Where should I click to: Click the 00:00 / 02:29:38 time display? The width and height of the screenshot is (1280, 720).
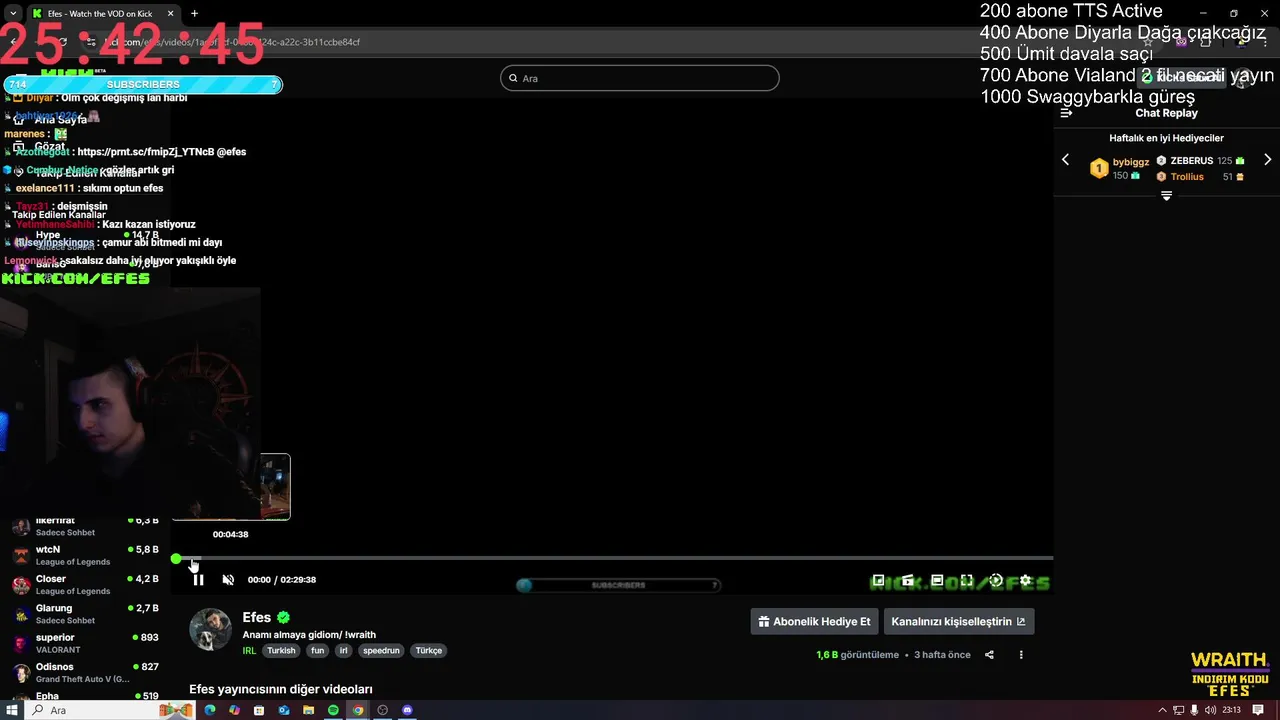[282, 580]
